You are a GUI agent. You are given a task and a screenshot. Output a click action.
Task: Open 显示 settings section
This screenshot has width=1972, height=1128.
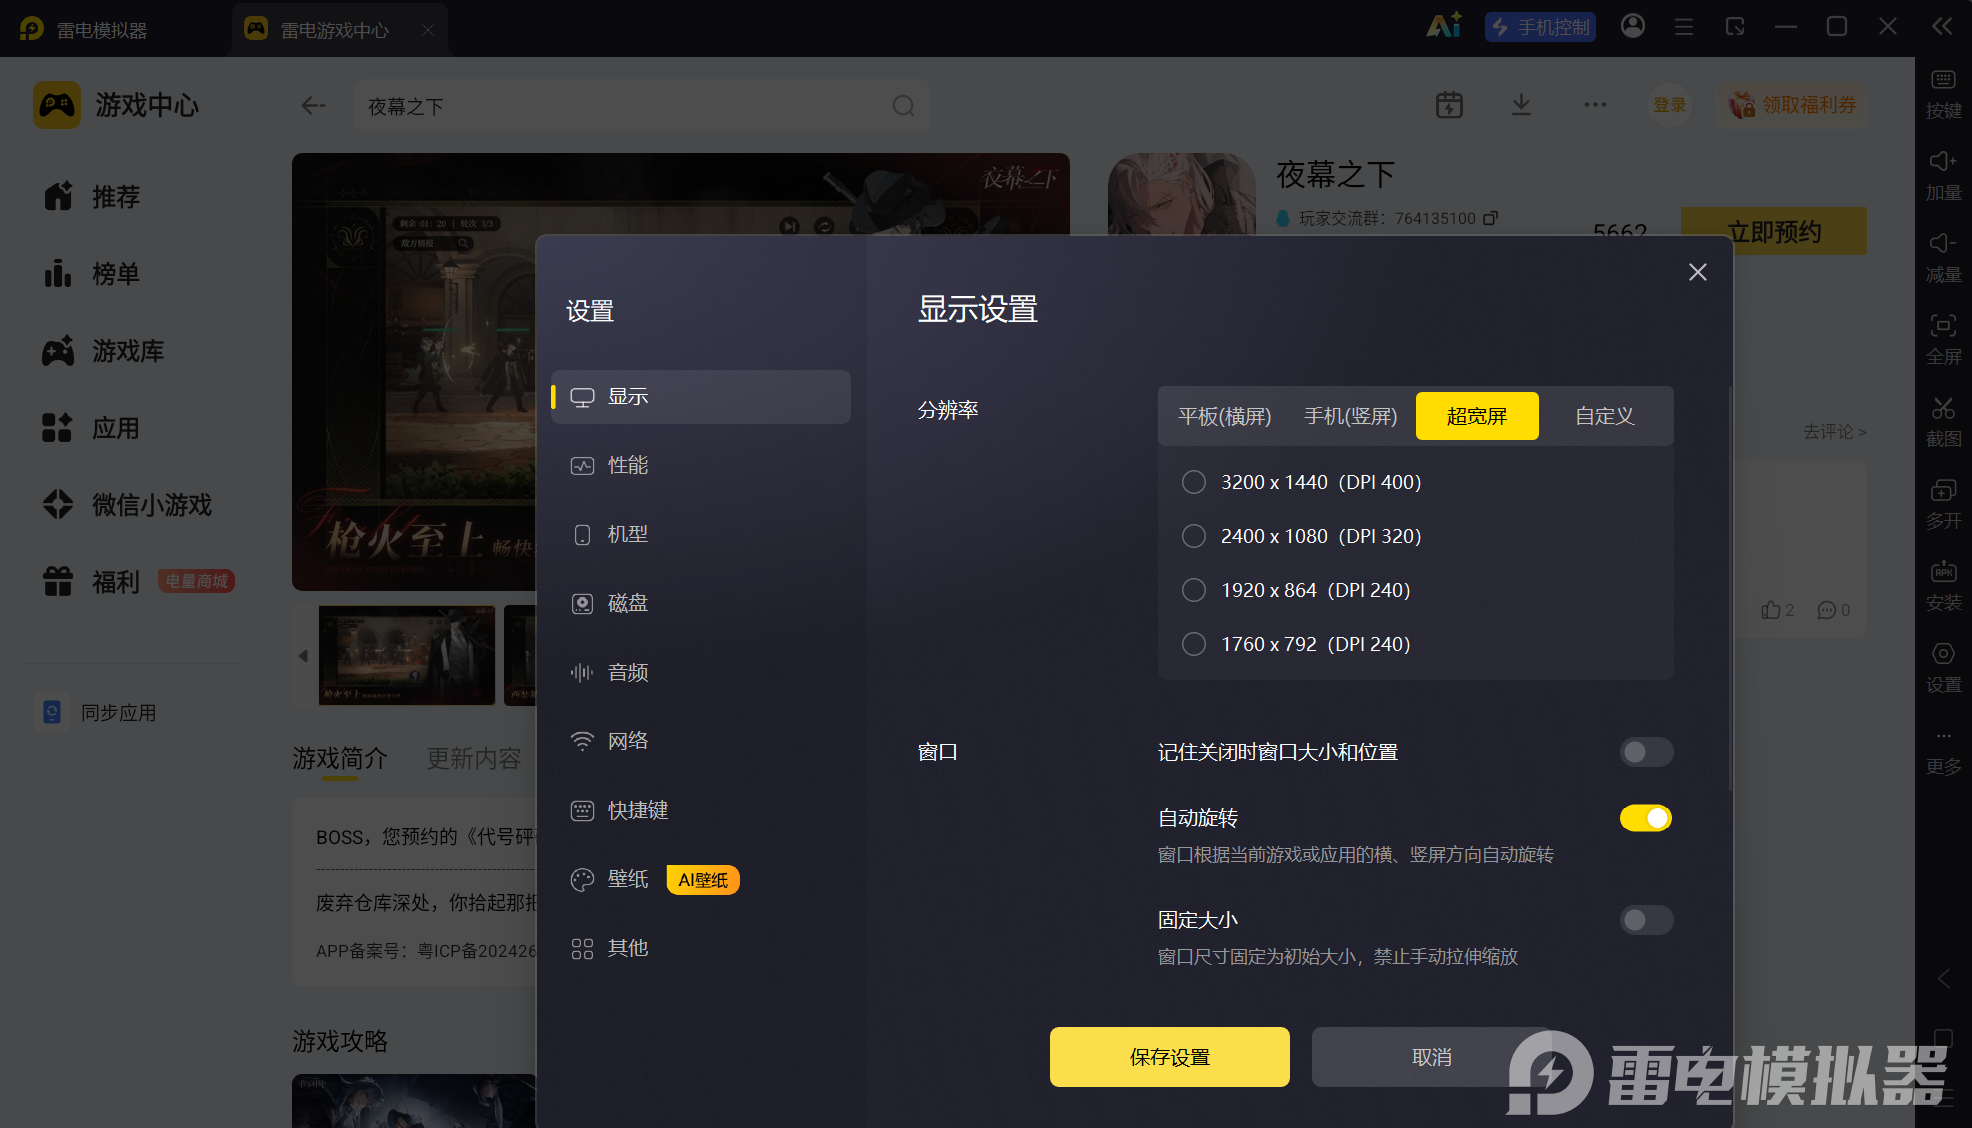click(x=701, y=397)
